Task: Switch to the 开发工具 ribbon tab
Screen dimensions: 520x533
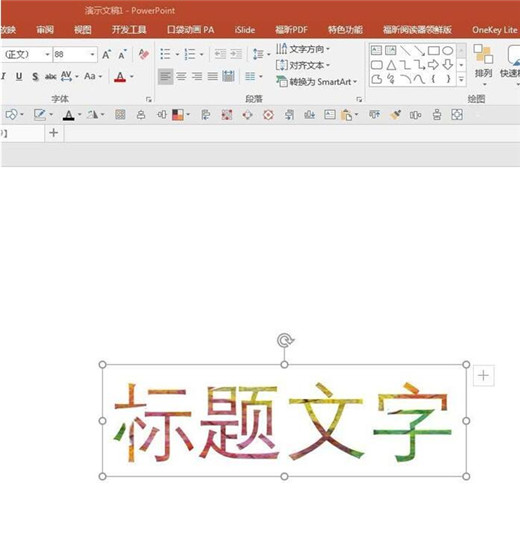Action: (129, 30)
